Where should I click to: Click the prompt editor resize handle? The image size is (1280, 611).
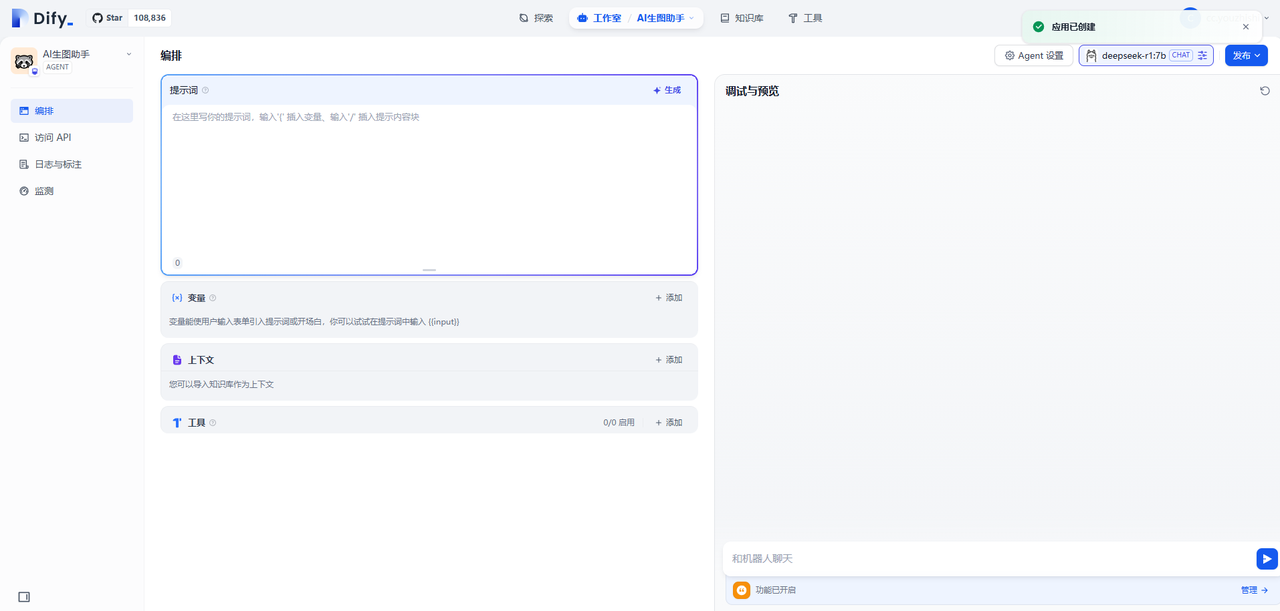[x=429, y=270]
